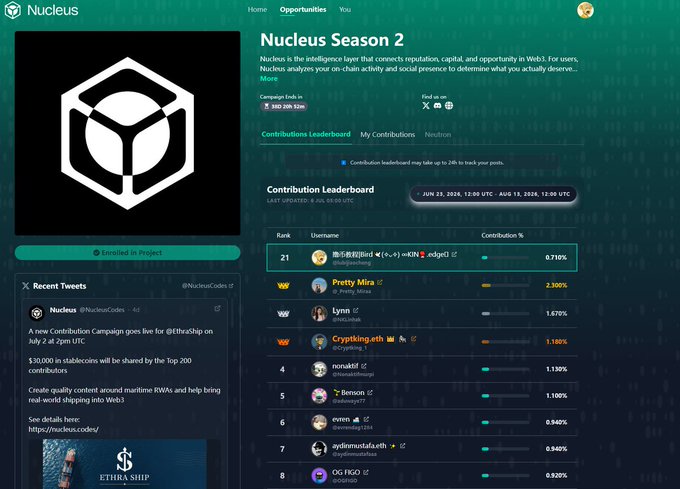Click the Rank column header
The image size is (680, 489).
point(283,235)
